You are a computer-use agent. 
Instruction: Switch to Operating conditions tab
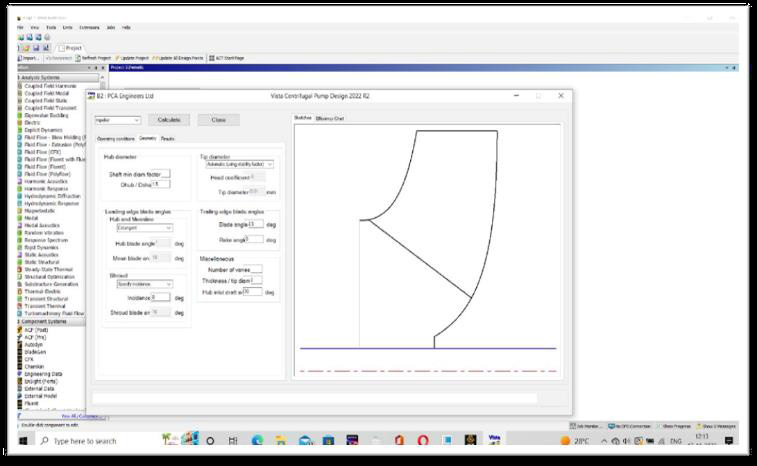tap(116, 139)
